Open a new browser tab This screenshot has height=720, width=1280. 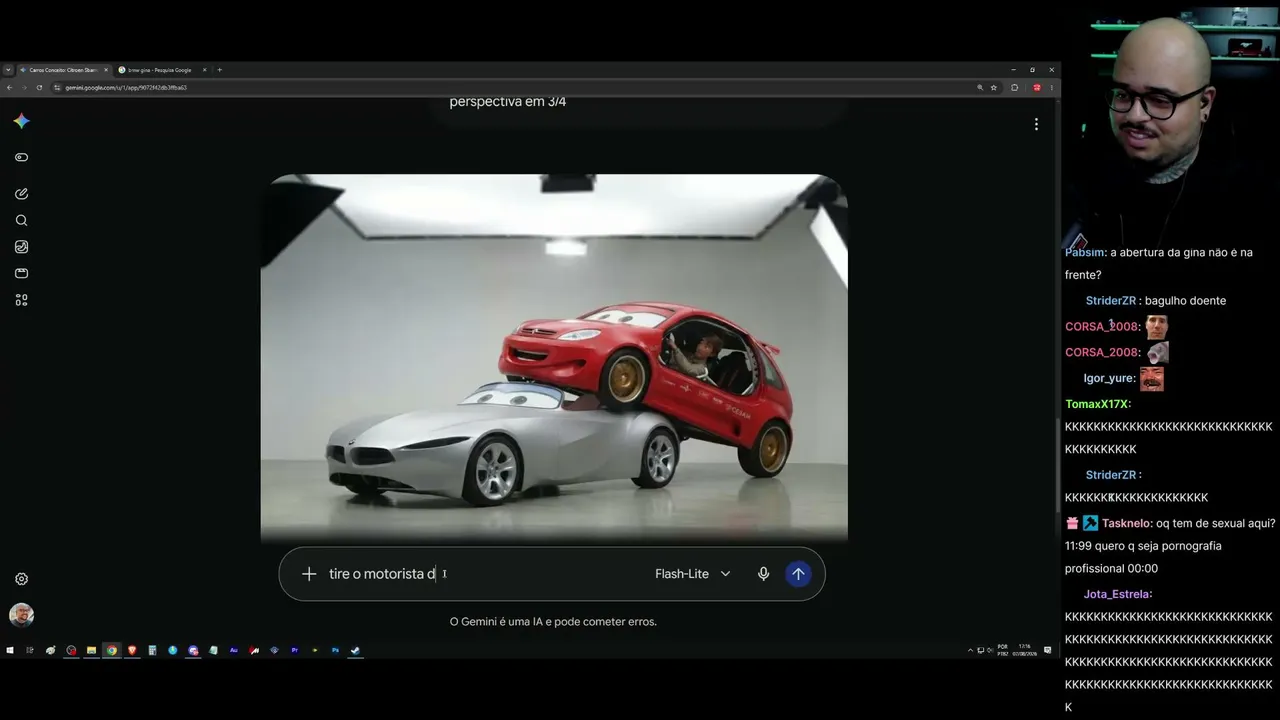tap(220, 70)
